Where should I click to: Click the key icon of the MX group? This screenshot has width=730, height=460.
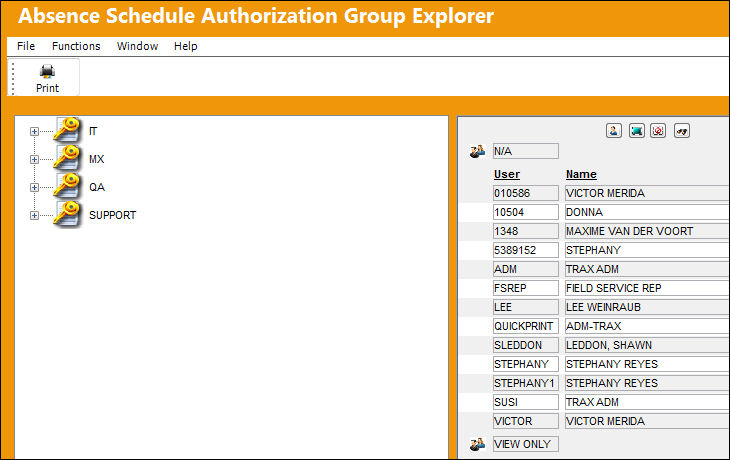(68, 158)
